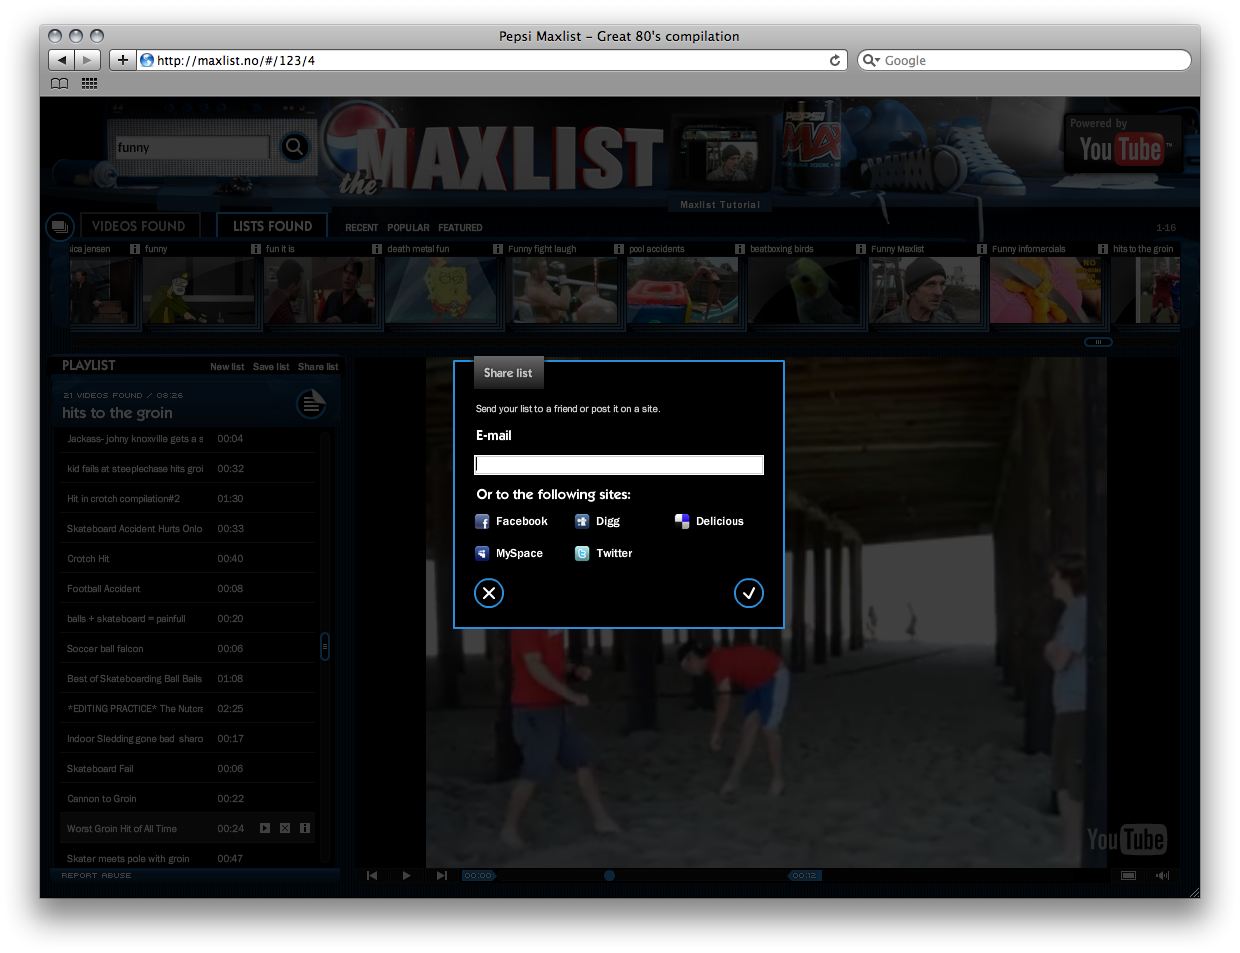Remove 'Worst Groin Hit of All Time'
The width and height of the screenshot is (1240, 953).
pos(285,828)
